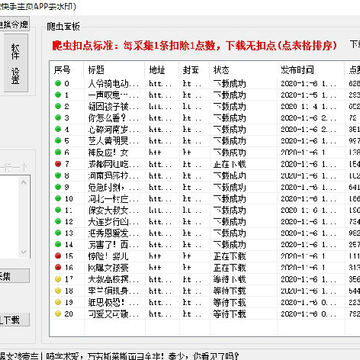Choose the green status dot of row 12
The width and height of the screenshot is (360, 360).
tap(58, 221)
